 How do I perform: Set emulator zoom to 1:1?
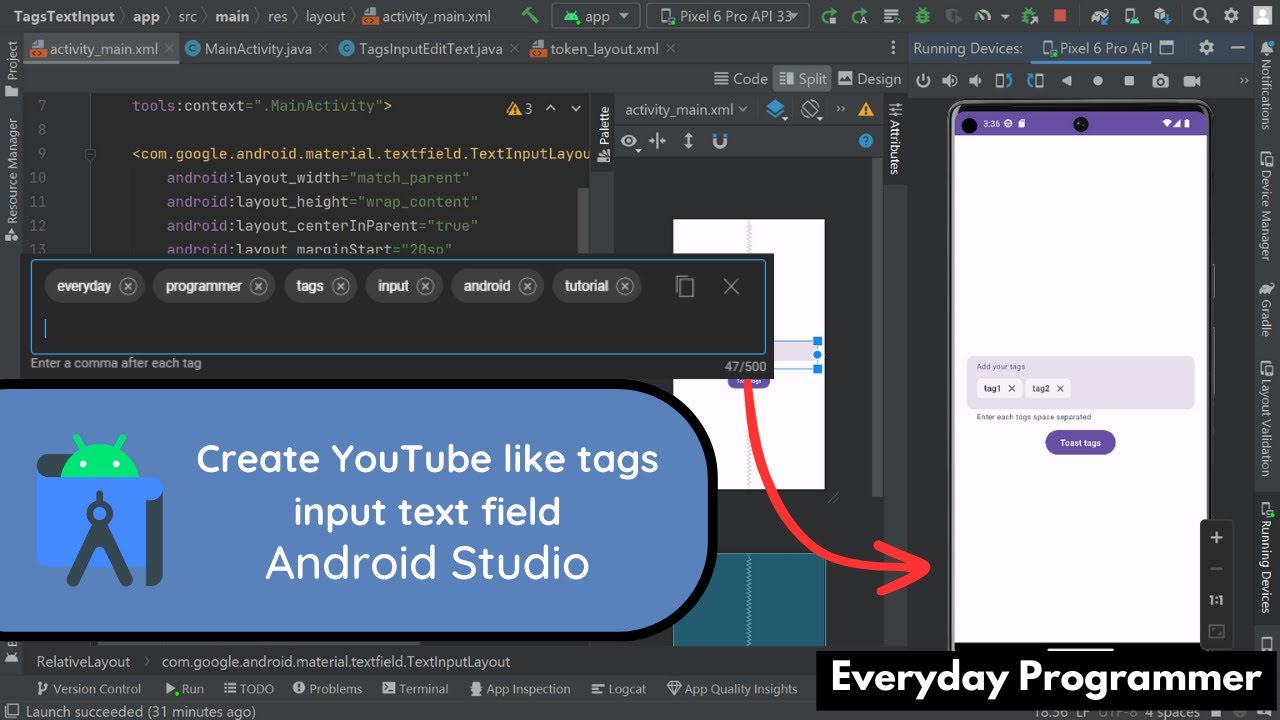click(x=1216, y=600)
